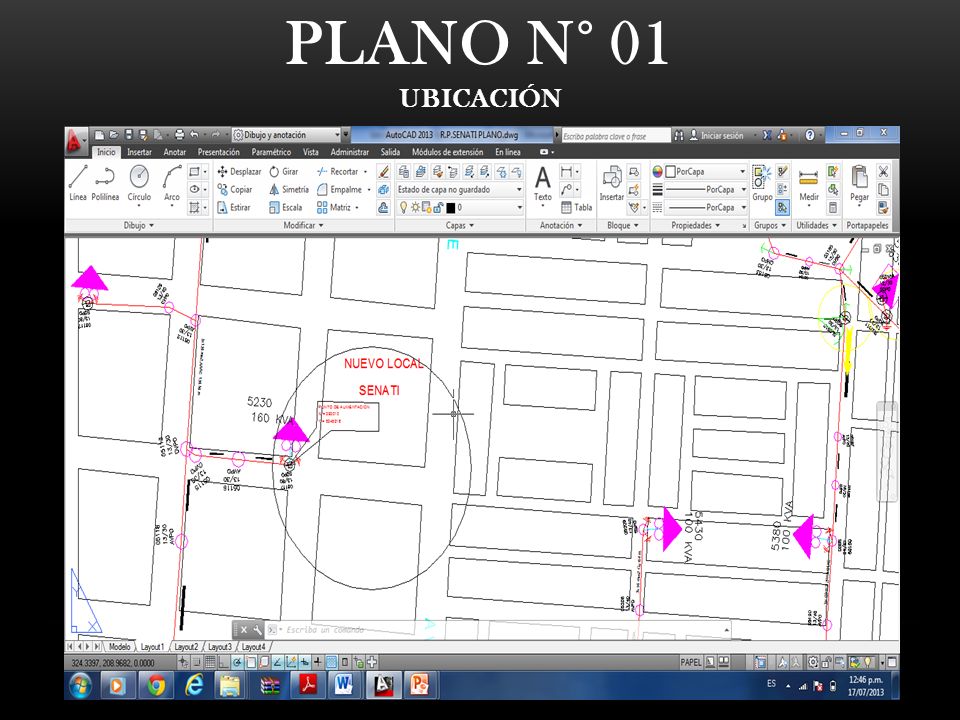Select the Polilínea tool

pos(105,182)
